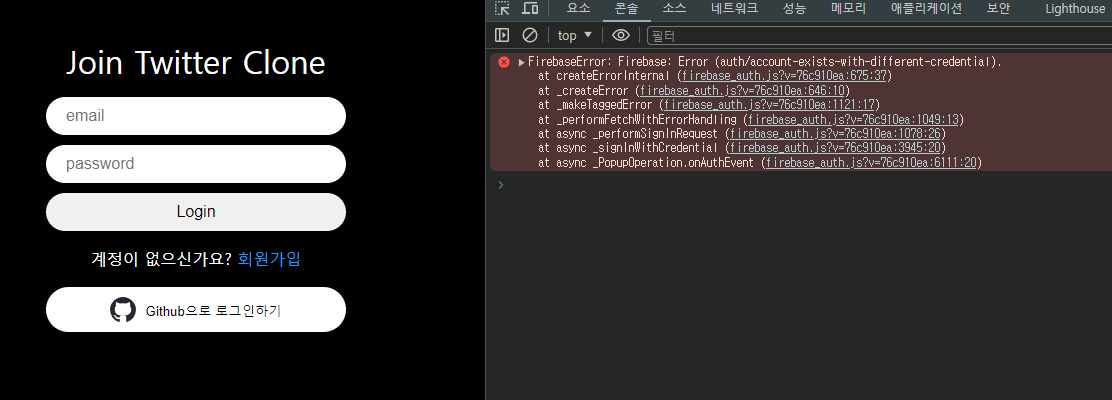Click the red error icon in console
The image size is (1112, 400).
pyautogui.click(x=504, y=62)
